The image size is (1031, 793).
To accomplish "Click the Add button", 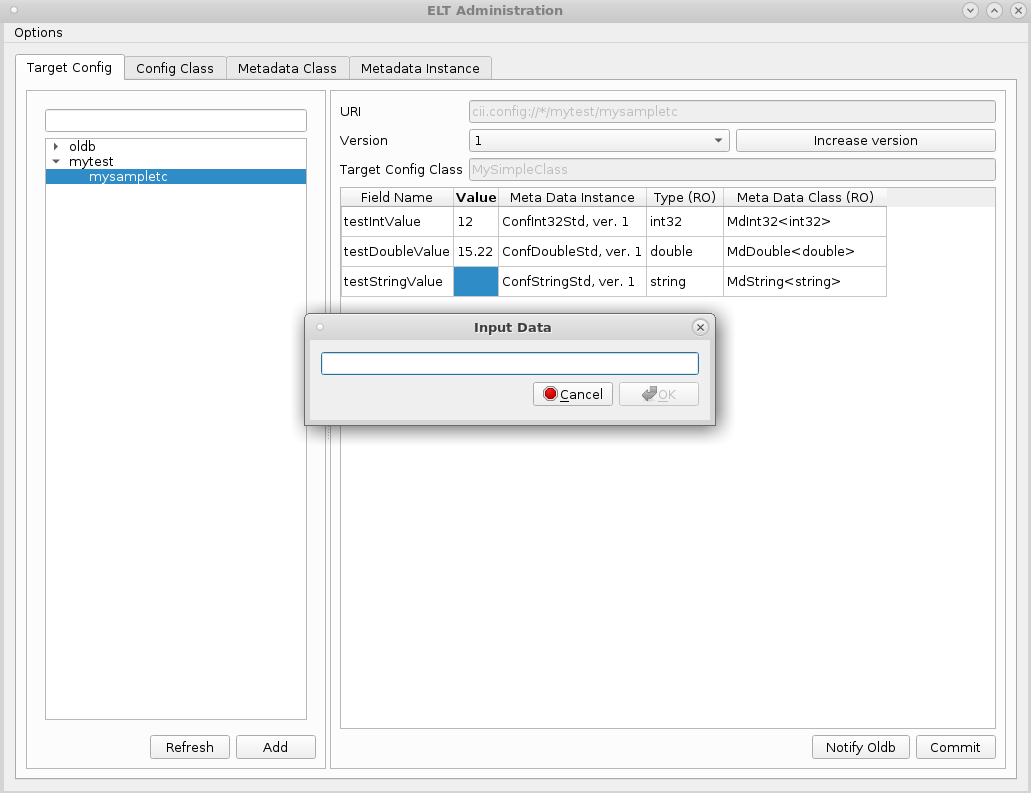I will [x=275, y=747].
